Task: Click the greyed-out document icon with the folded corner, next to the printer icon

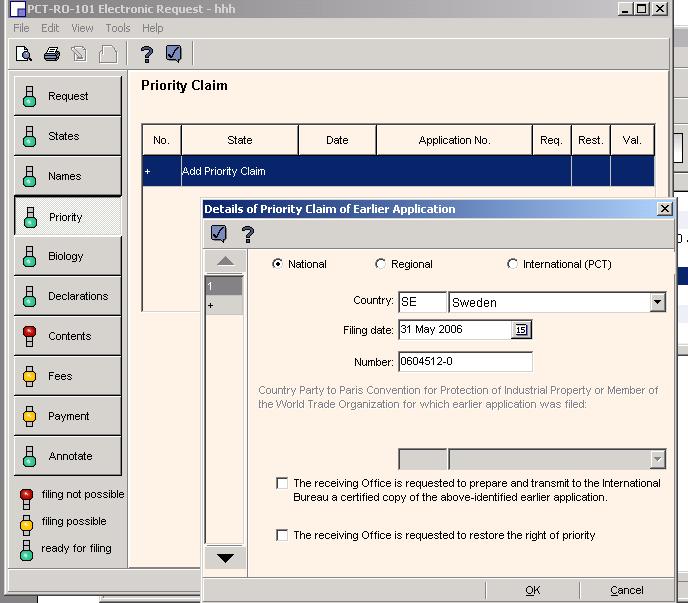Action: 79,54
